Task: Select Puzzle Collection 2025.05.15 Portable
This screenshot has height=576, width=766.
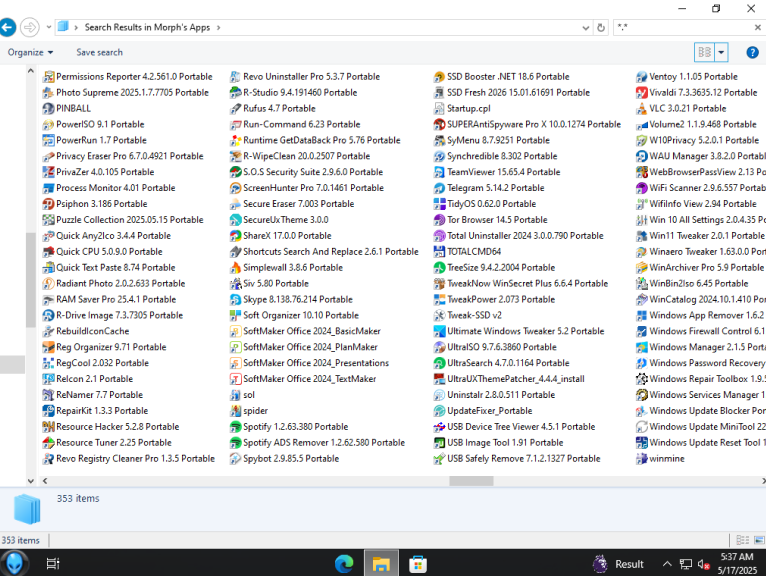Action: [123, 220]
